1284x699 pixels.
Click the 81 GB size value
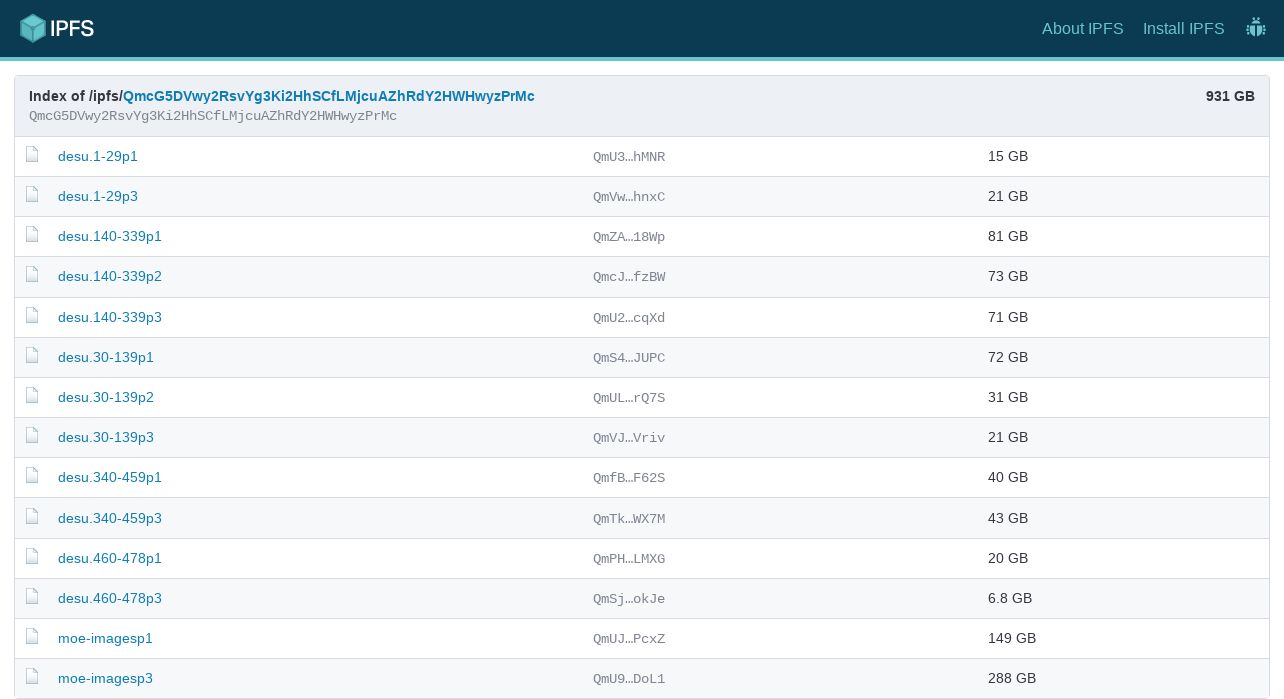coord(1008,236)
